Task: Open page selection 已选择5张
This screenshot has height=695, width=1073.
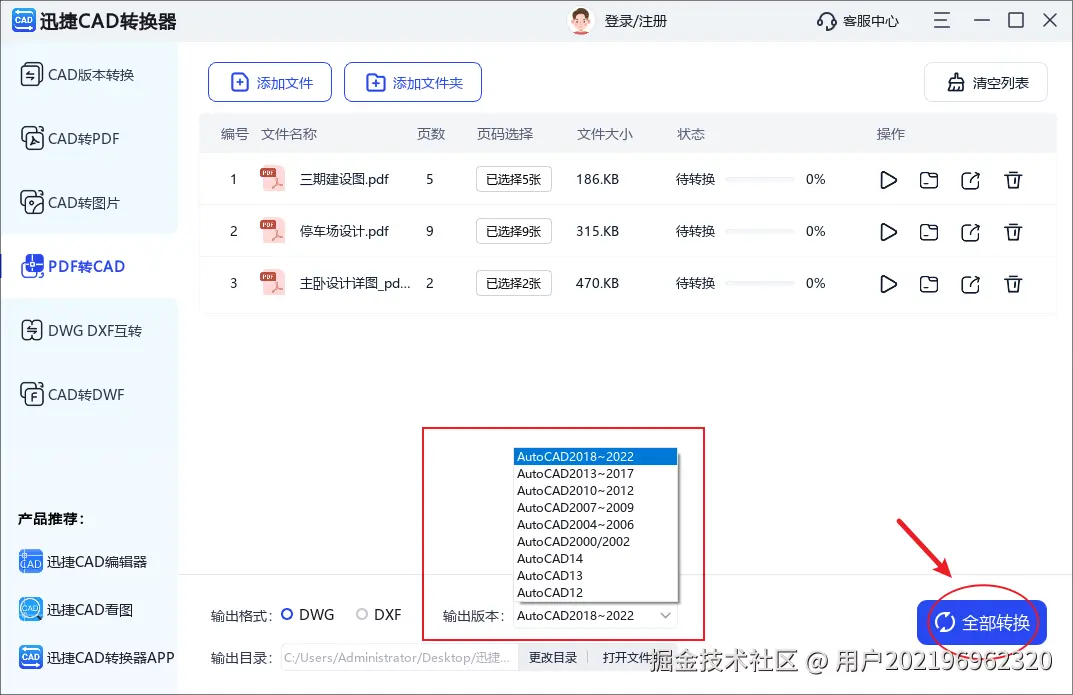Action: 514,179
